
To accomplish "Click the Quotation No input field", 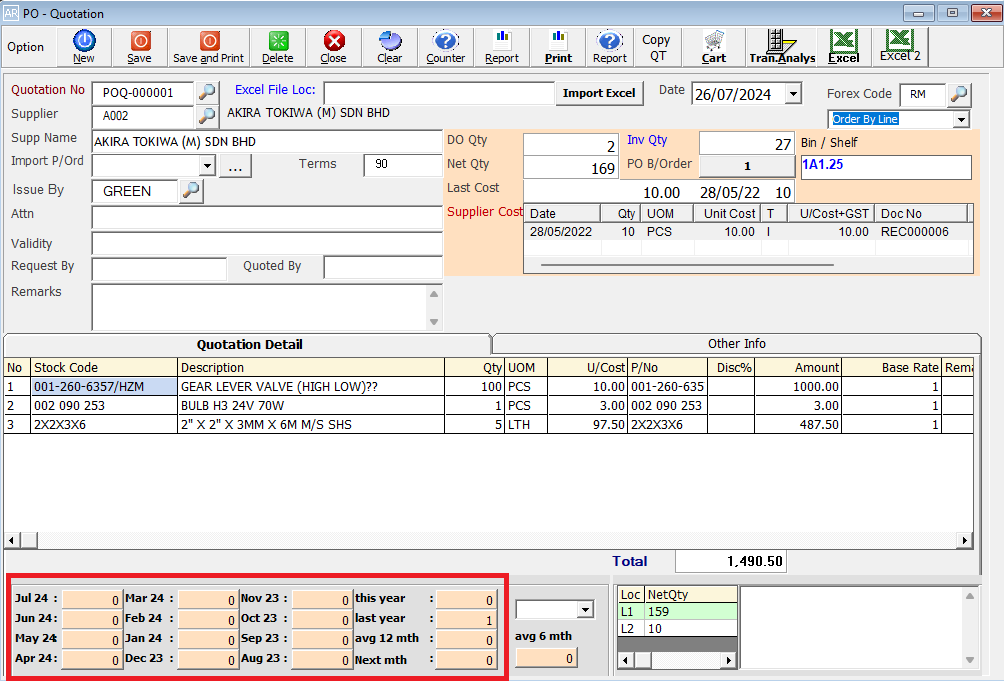I will coord(143,93).
